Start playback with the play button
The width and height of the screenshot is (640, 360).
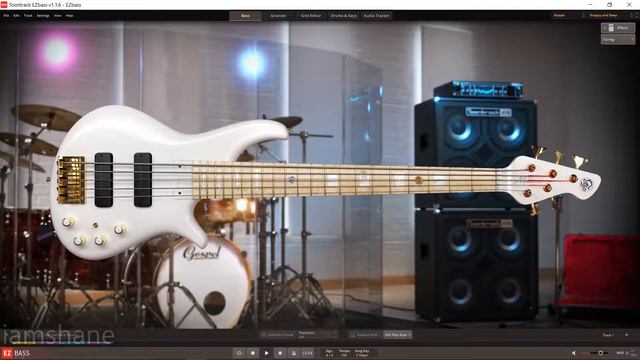pos(267,353)
